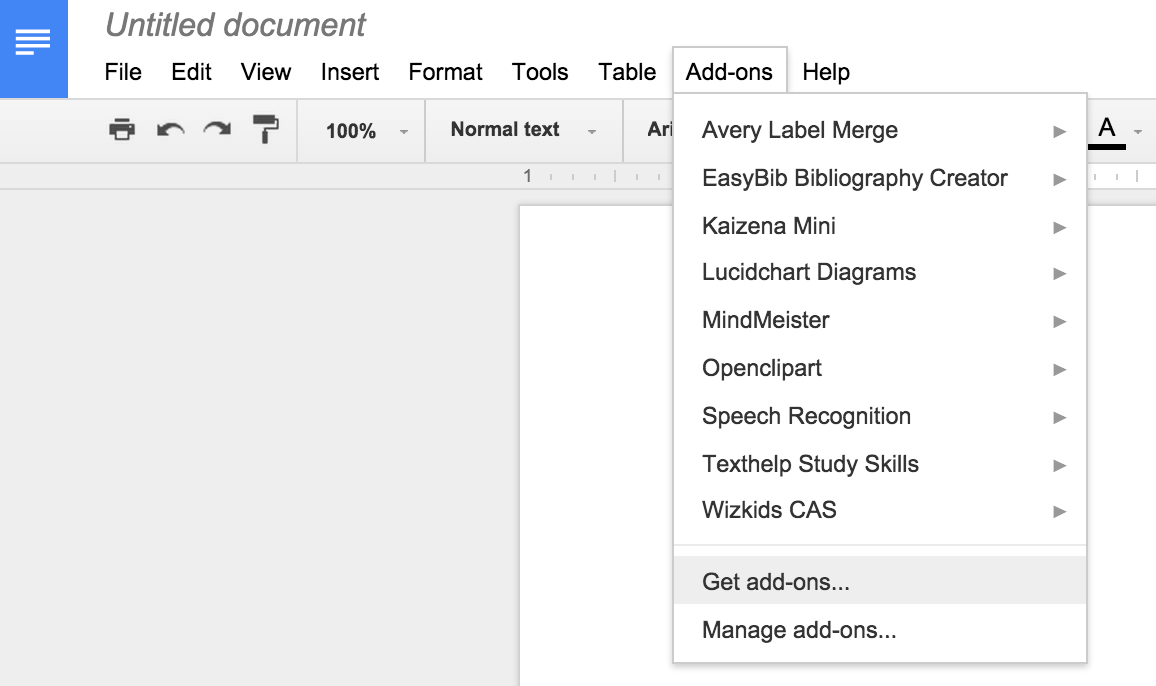Choose Manage add-ons... entry

(x=880, y=630)
